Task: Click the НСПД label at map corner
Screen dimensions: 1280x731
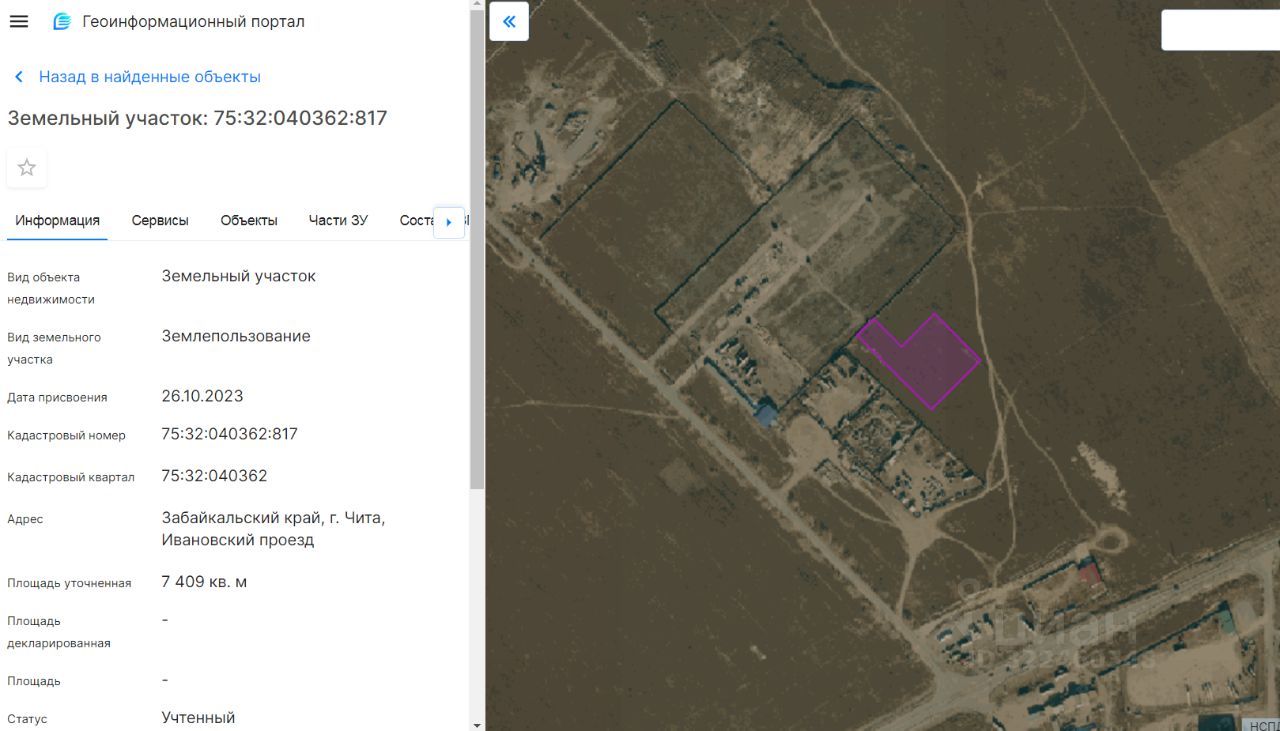Action: click(x=1262, y=725)
